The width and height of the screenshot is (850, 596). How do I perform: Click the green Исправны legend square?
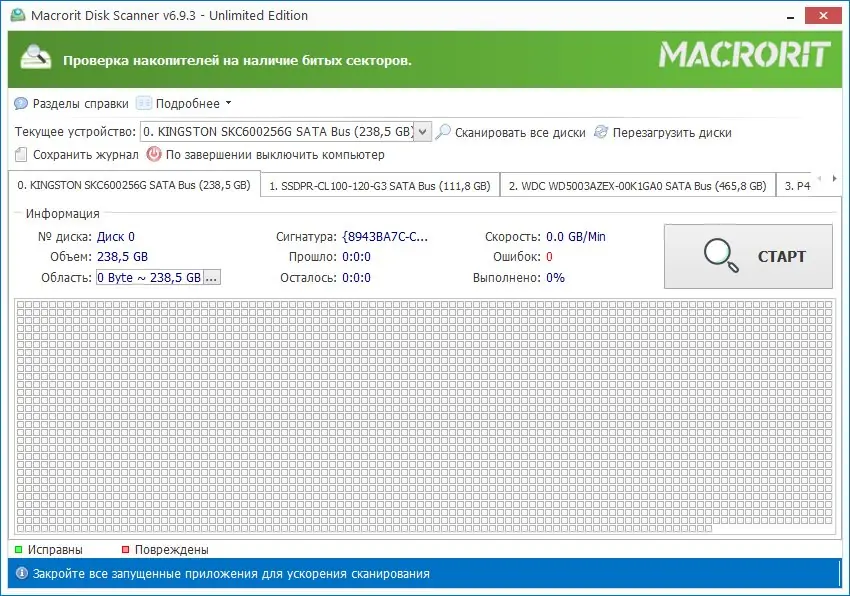click(20, 549)
